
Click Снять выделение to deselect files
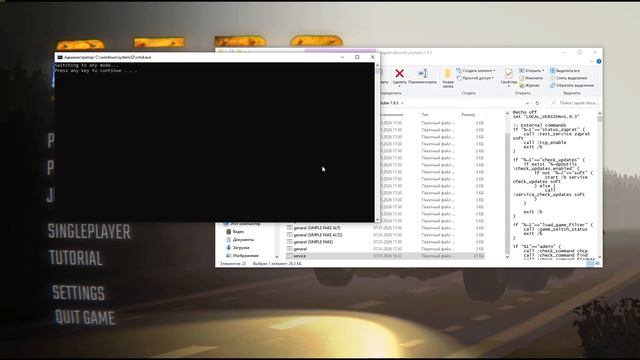pos(569,78)
